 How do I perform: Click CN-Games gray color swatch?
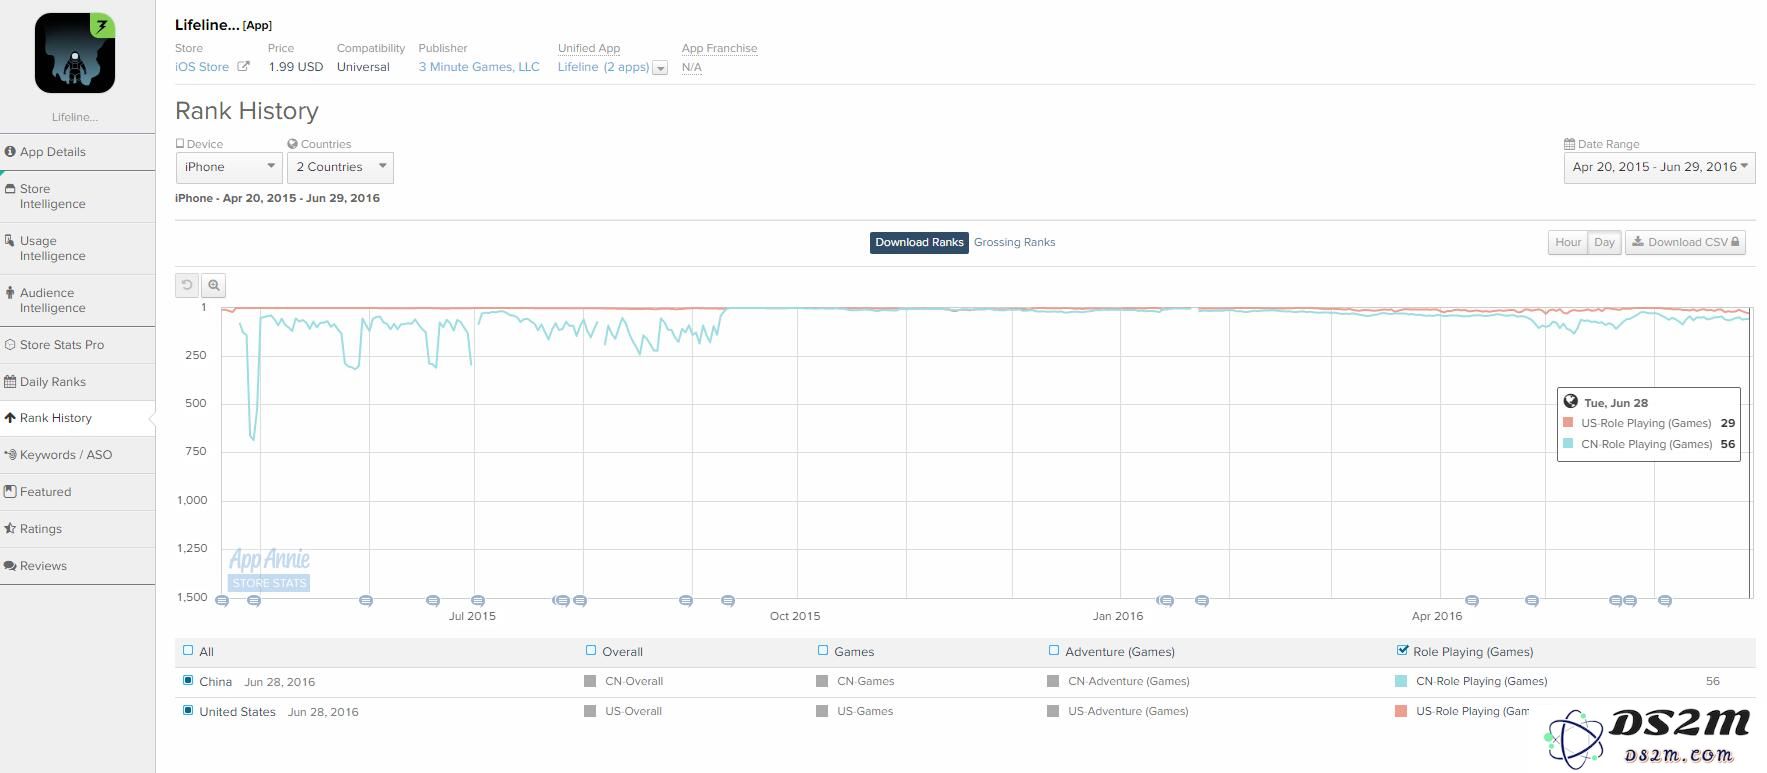822,681
